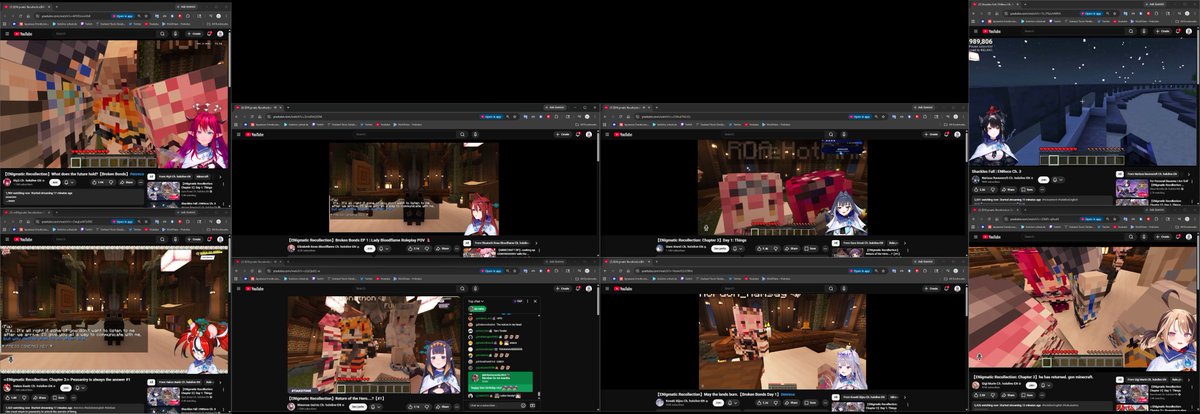
Task: Like the Ina 'Return of the Hero' stream
Action: click(x=414, y=407)
